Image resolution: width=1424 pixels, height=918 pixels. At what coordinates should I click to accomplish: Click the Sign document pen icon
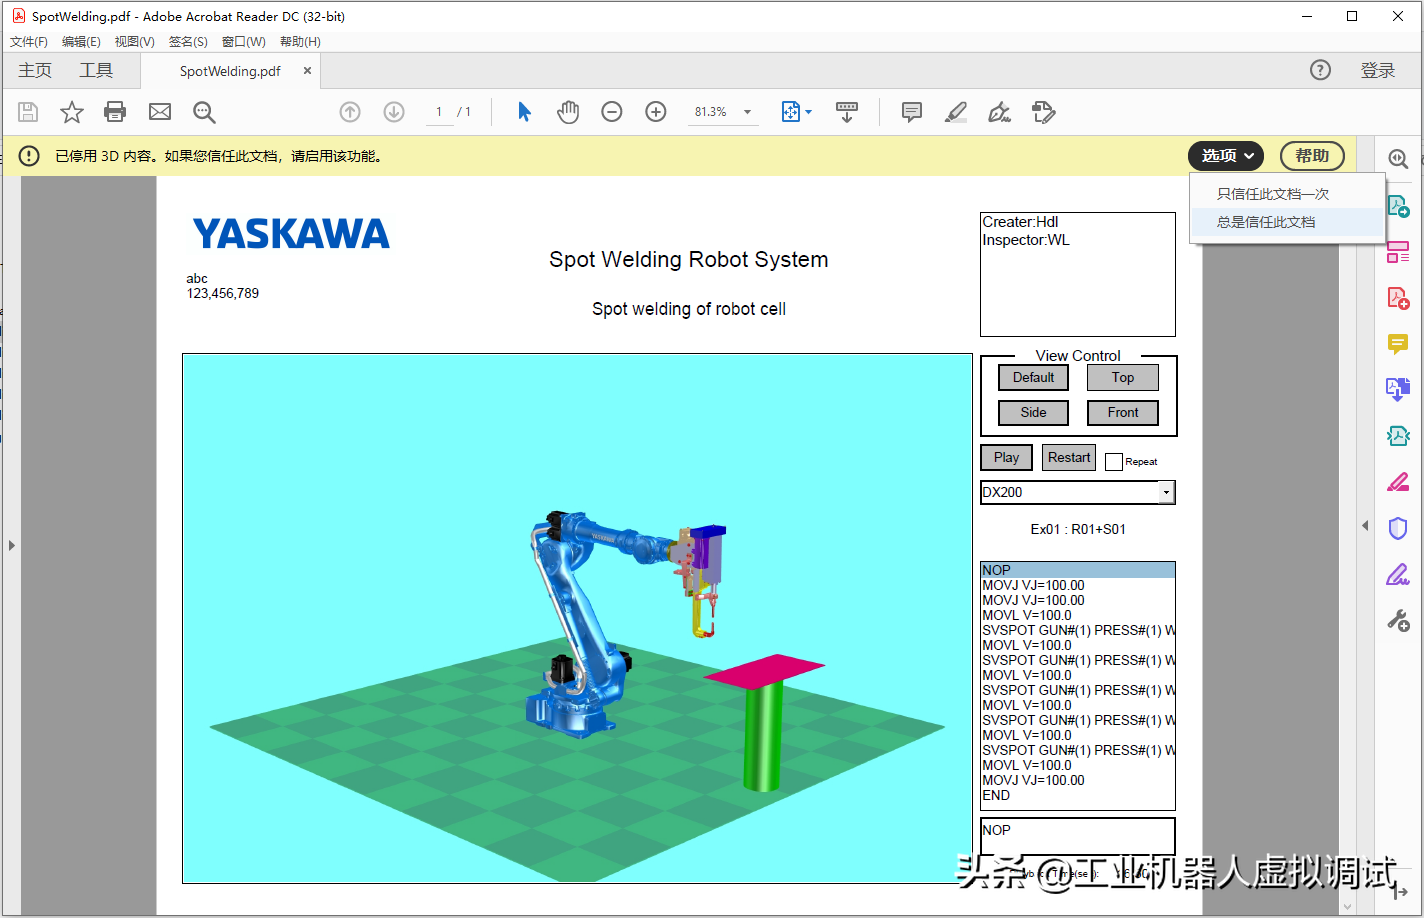click(x=999, y=112)
